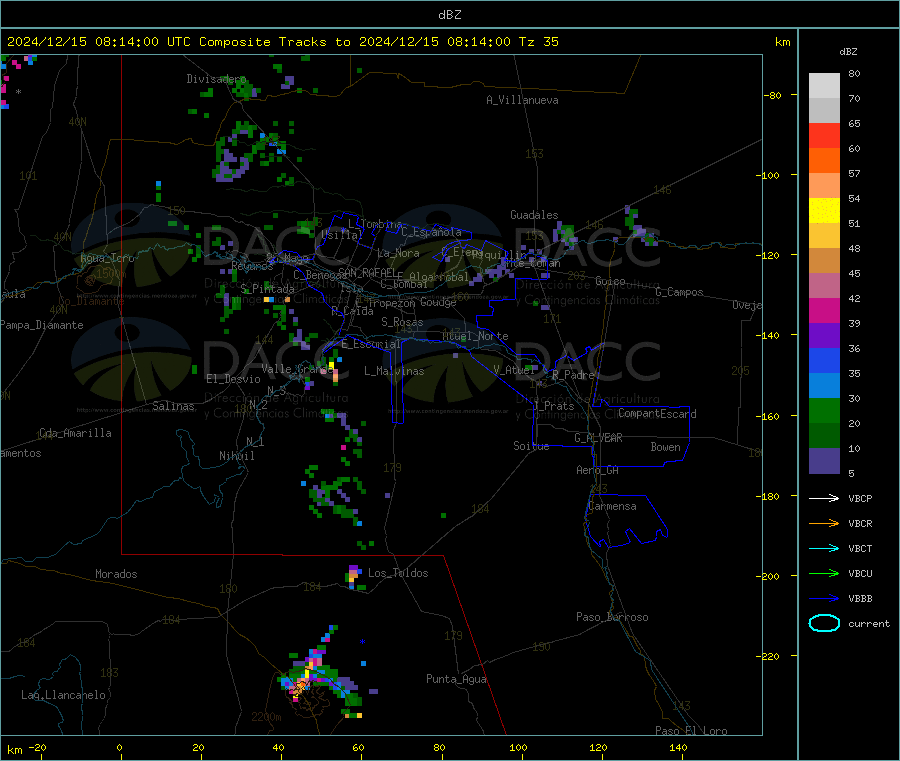Screen dimensions: 900x761
Task: Click the 'Morados' map label
Action: (x=116, y=574)
